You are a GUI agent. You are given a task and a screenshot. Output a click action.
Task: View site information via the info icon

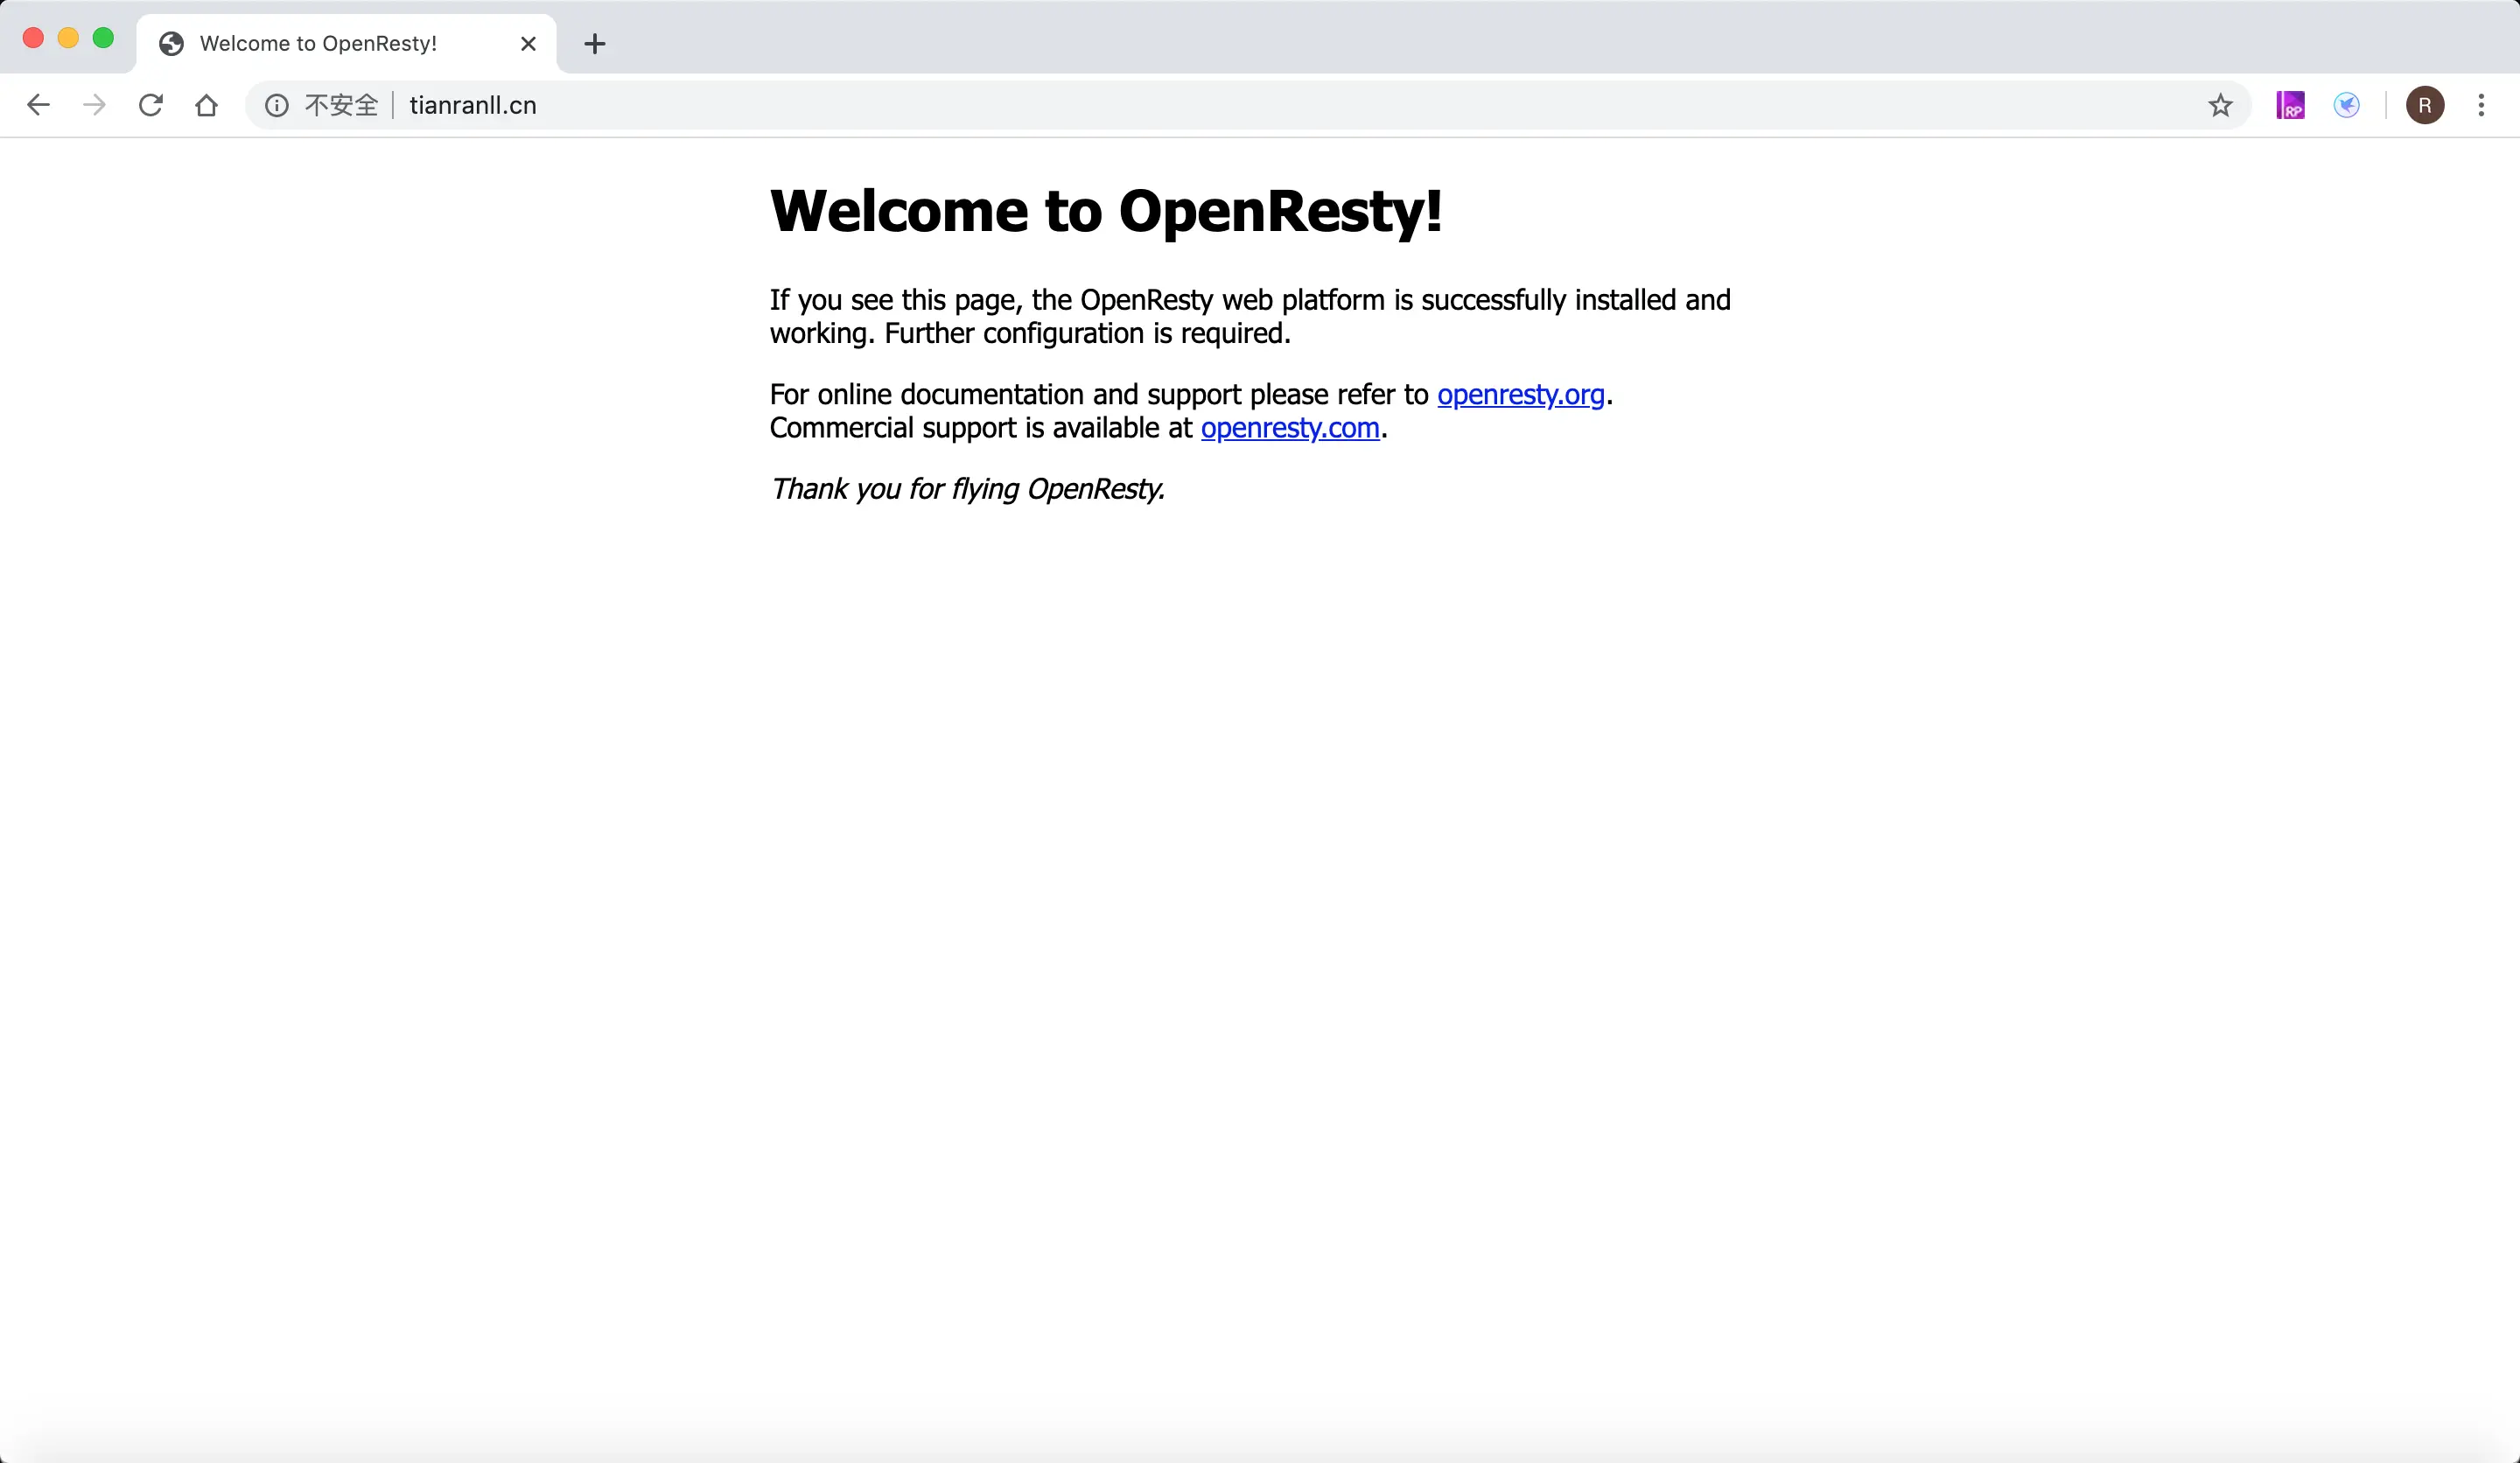pyautogui.click(x=277, y=105)
